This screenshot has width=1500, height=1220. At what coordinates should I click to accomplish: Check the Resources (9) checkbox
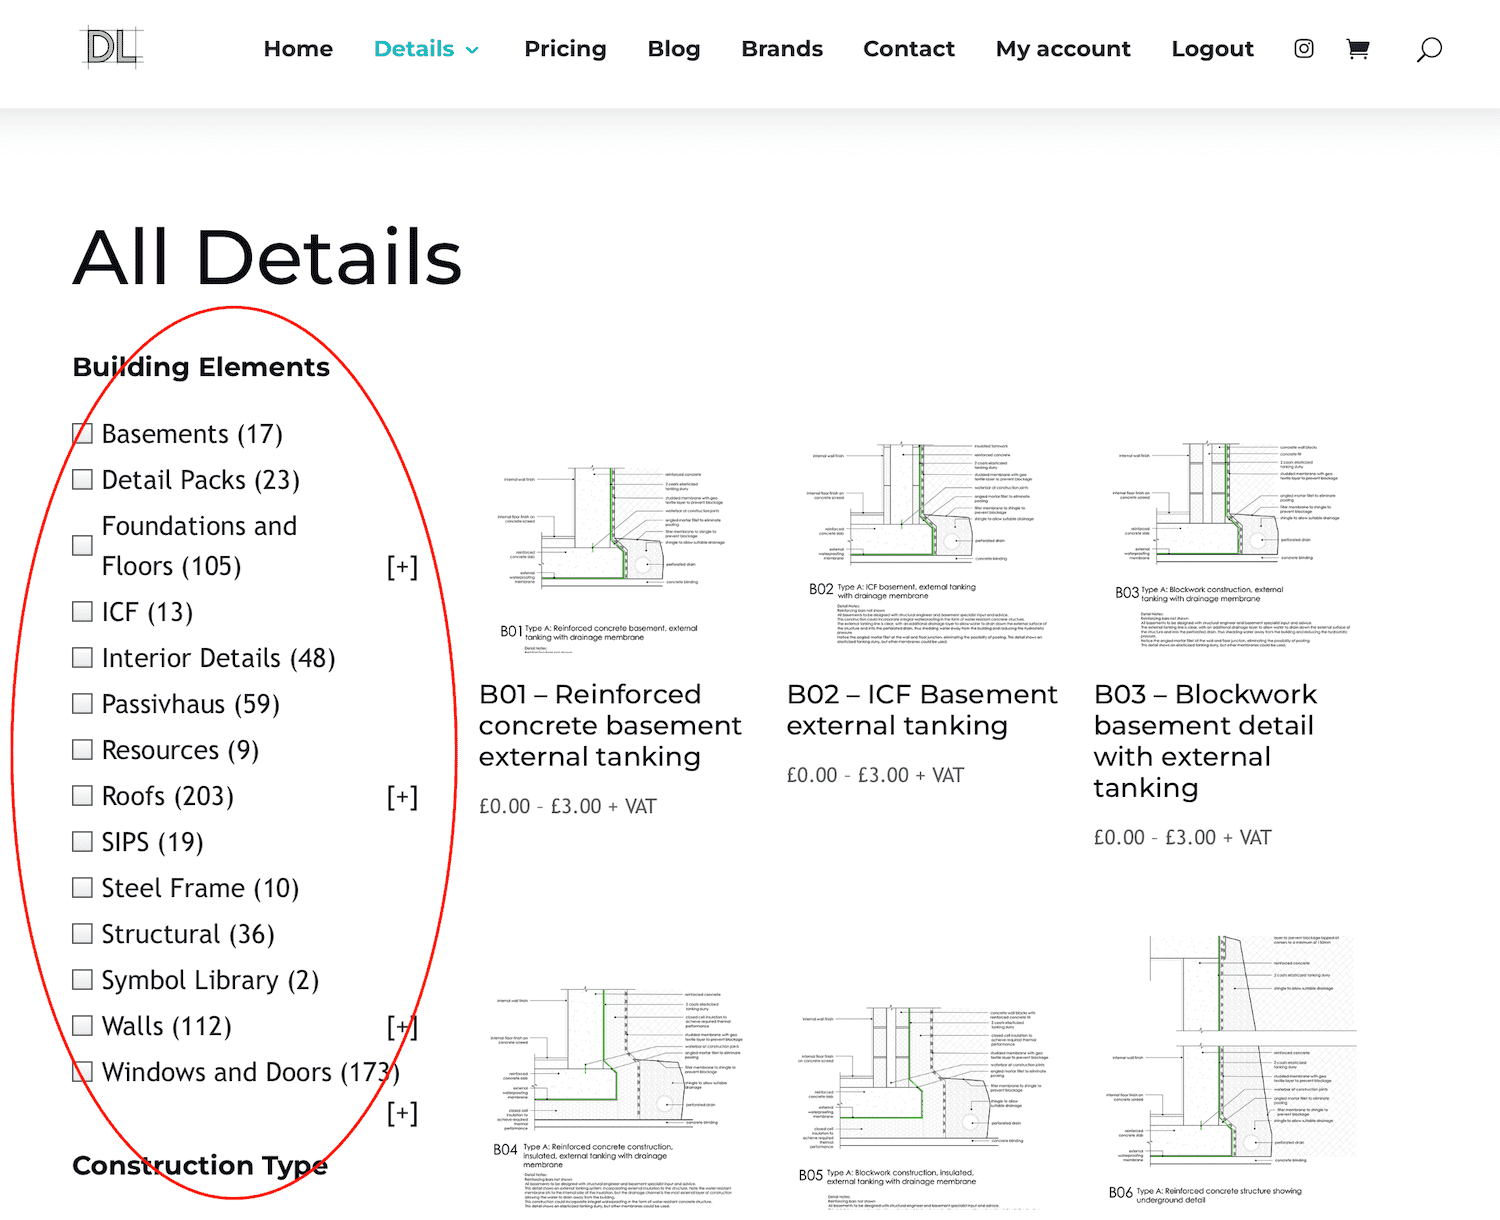click(83, 750)
